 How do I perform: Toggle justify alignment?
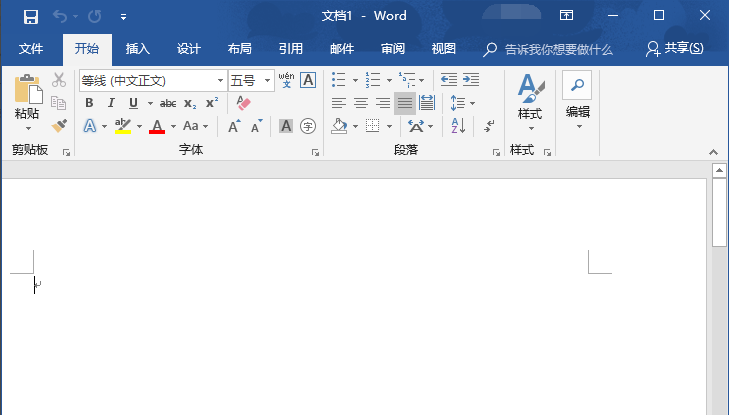tap(404, 103)
